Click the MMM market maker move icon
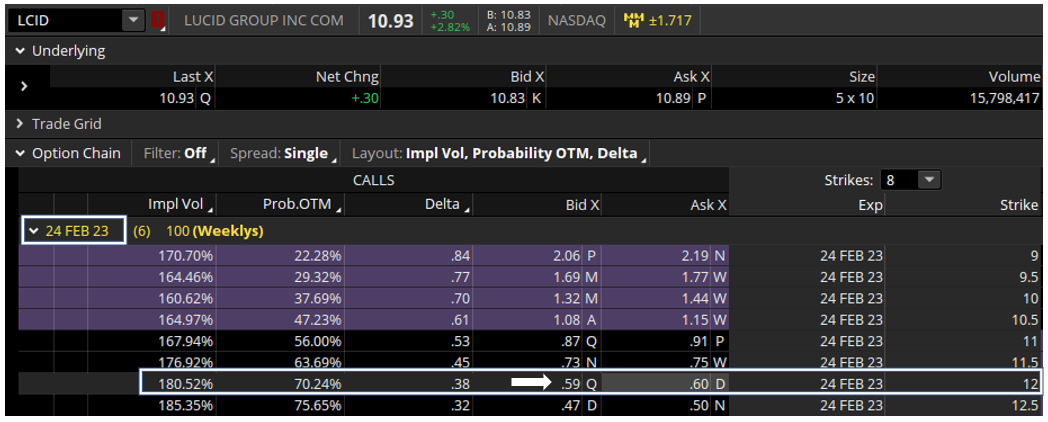The image size is (1048, 422). pos(632,21)
